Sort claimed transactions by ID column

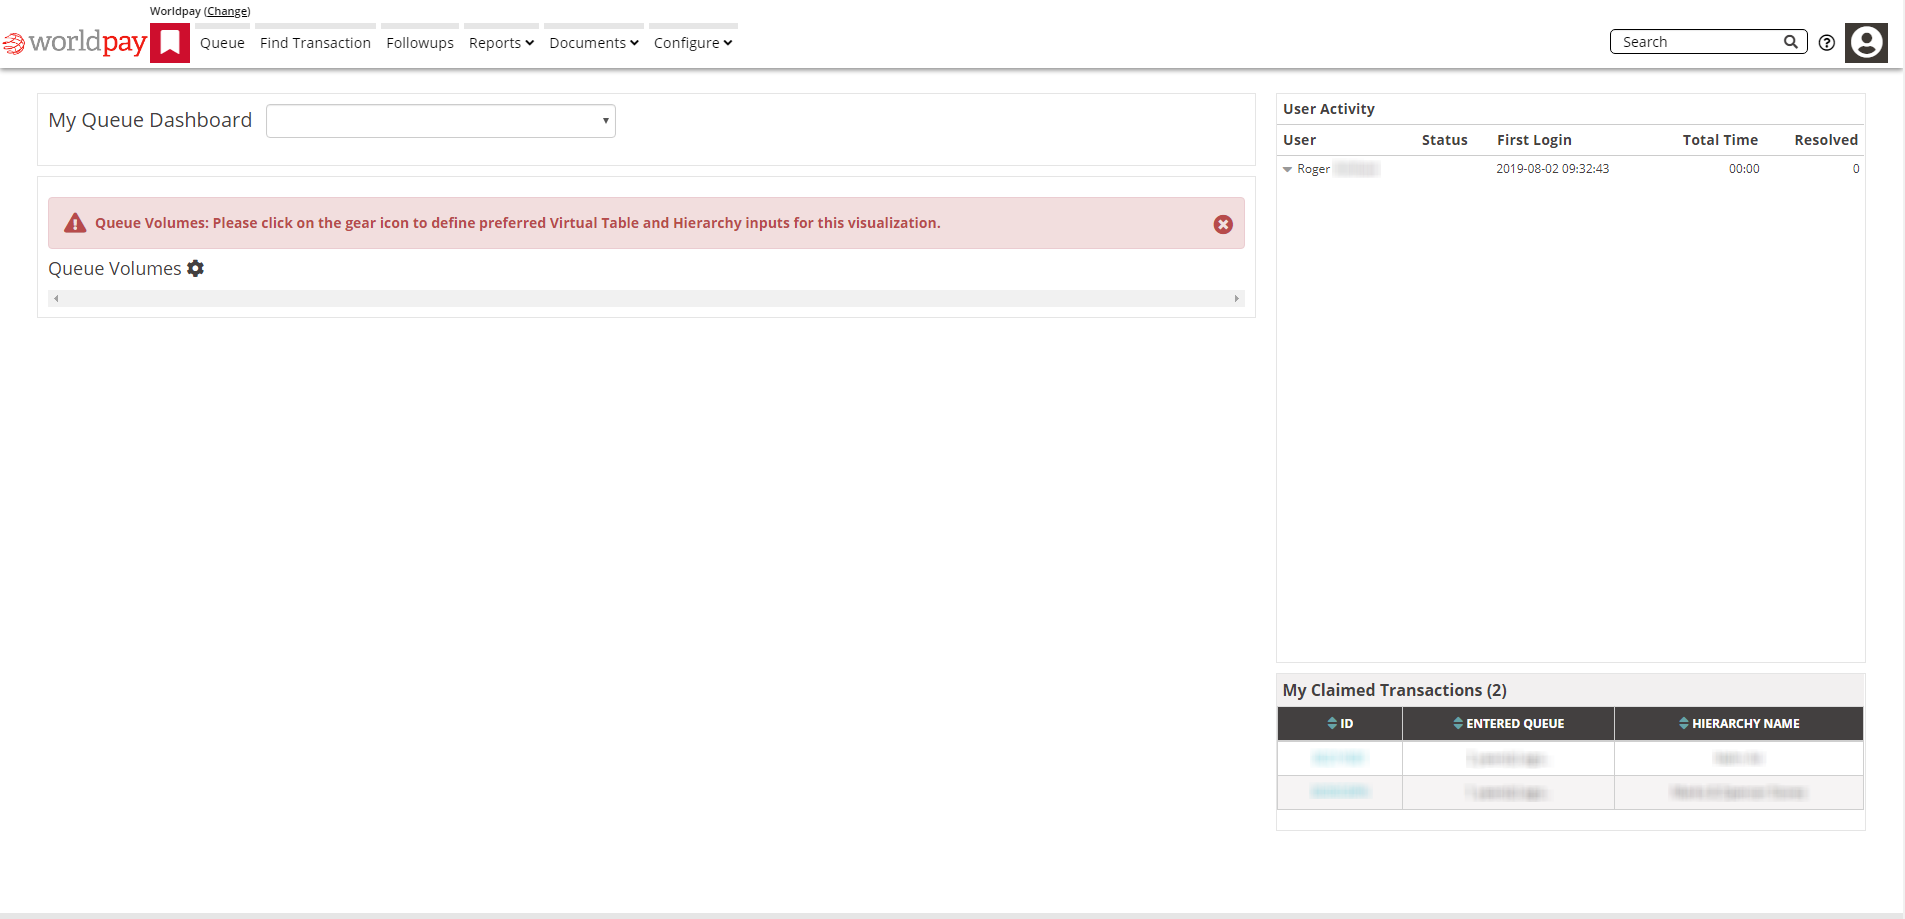[x=1339, y=723]
